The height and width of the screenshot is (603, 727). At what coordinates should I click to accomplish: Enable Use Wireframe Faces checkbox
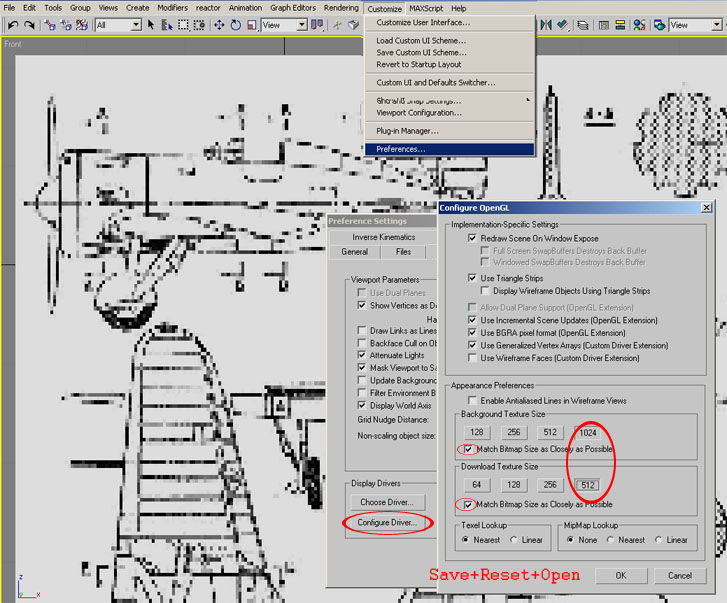coord(472,358)
